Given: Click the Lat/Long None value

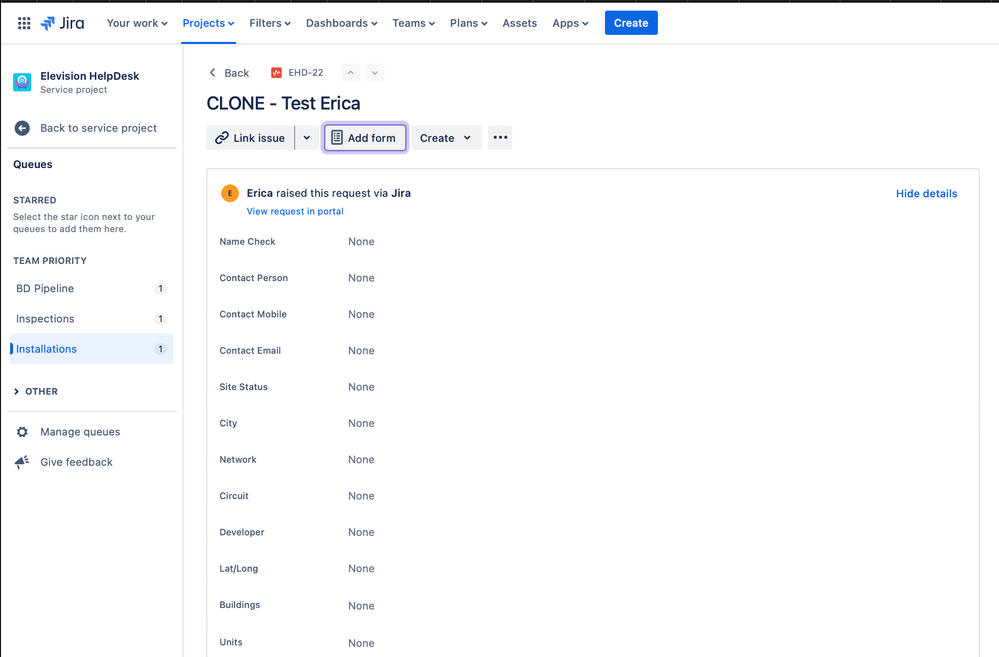Looking at the screenshot, I should (x=361, y=568).
